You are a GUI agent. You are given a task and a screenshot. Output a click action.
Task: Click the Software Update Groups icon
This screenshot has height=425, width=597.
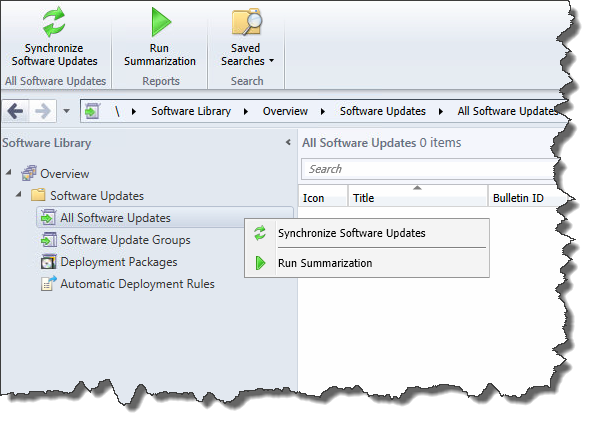(x=48, y=240)
